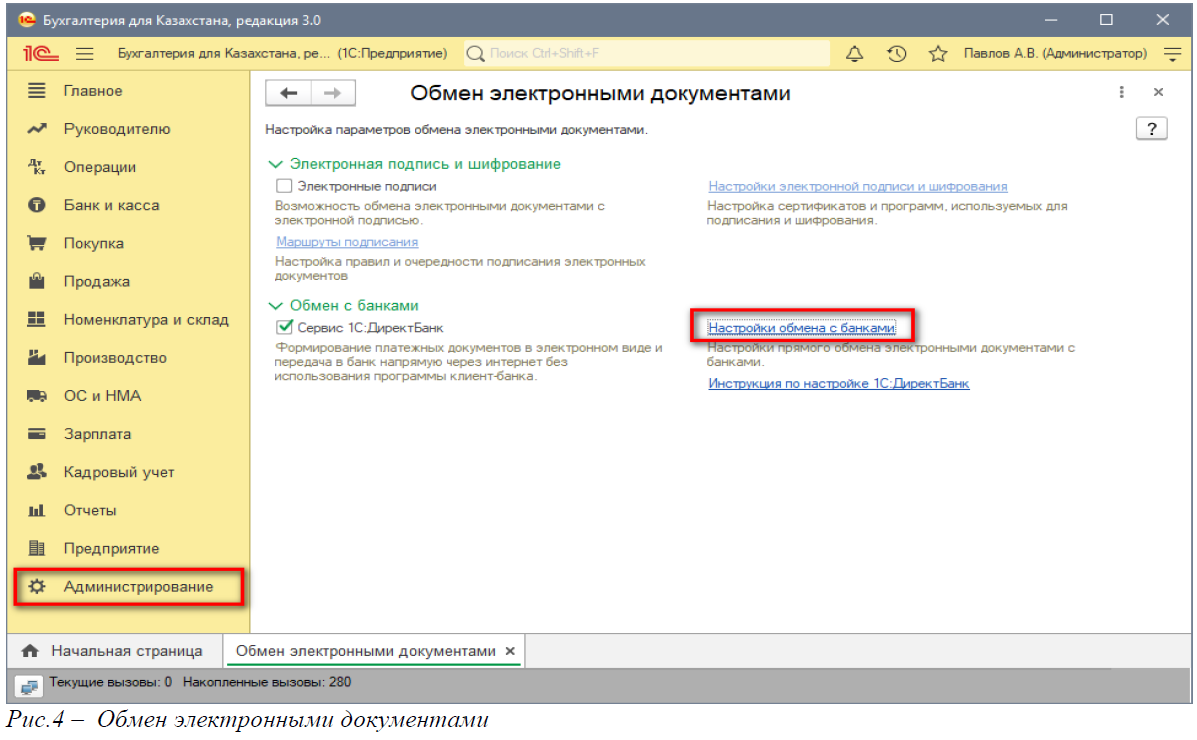Image resolution: width=1197 pixels, height=740 pixels.
Task: Click the hamburger sections menu icon
Action: tap(85, 54)
